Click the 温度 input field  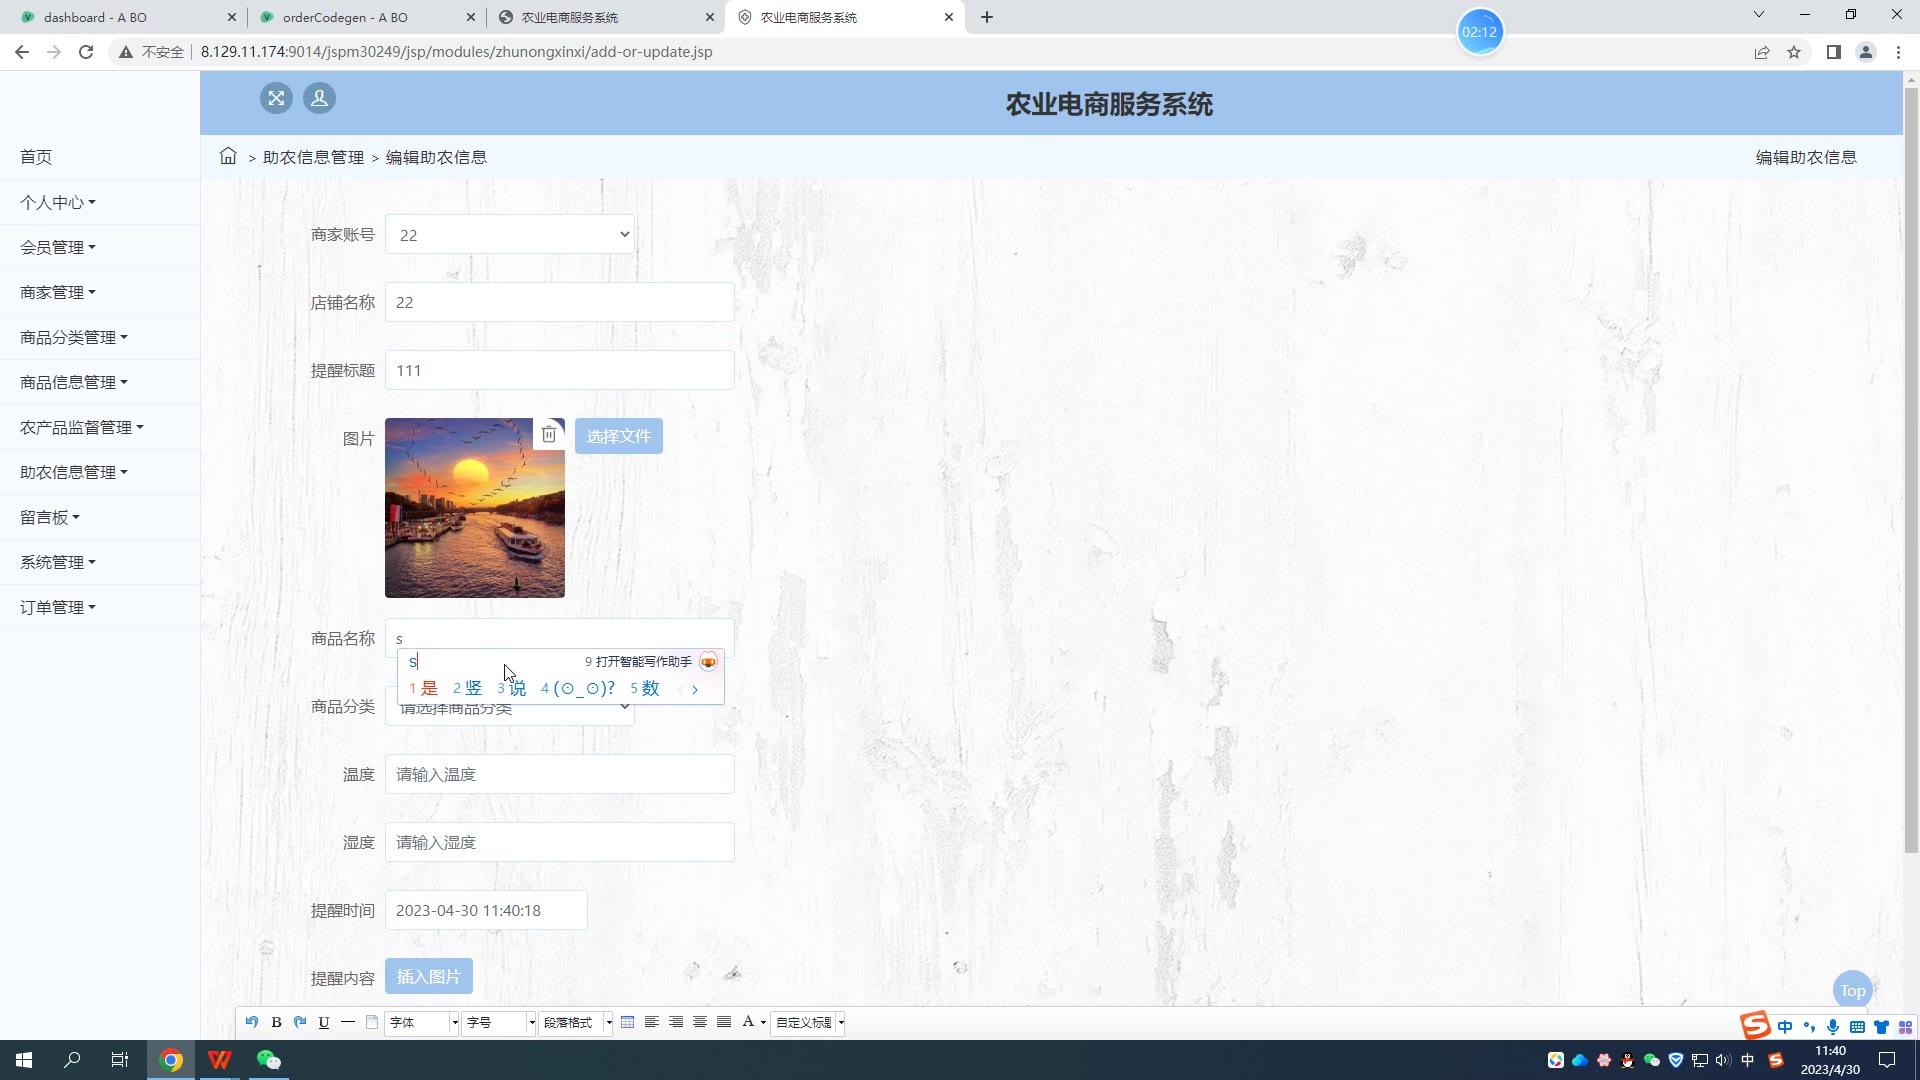[559, 775]
